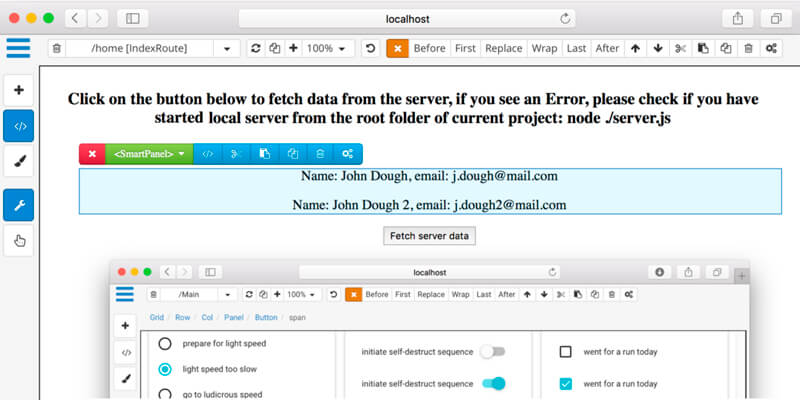Image resolution: width=800 pixels, height=400 pixels.
Task: Turn on the disabled self-destruct sequence switch
Action: tap(492, 352)
